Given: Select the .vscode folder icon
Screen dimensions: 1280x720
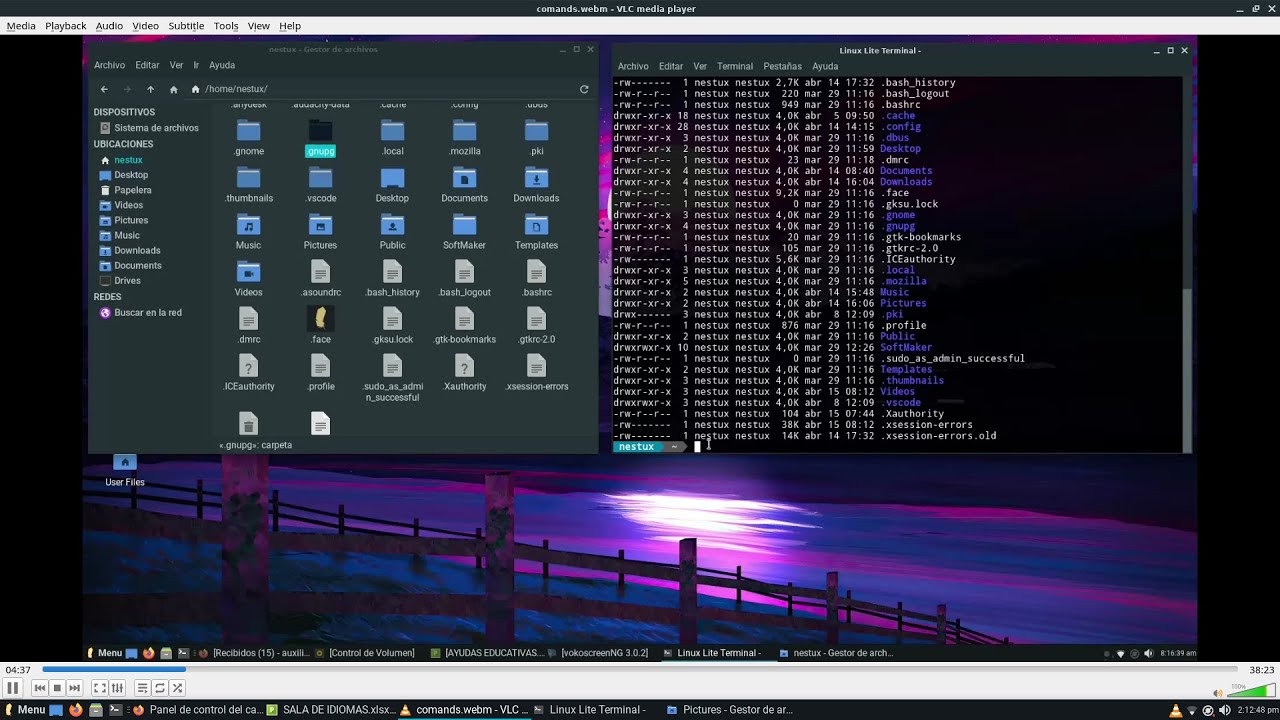Looking at the screenshot, I should pyautogui.click(x=320, y=185).
